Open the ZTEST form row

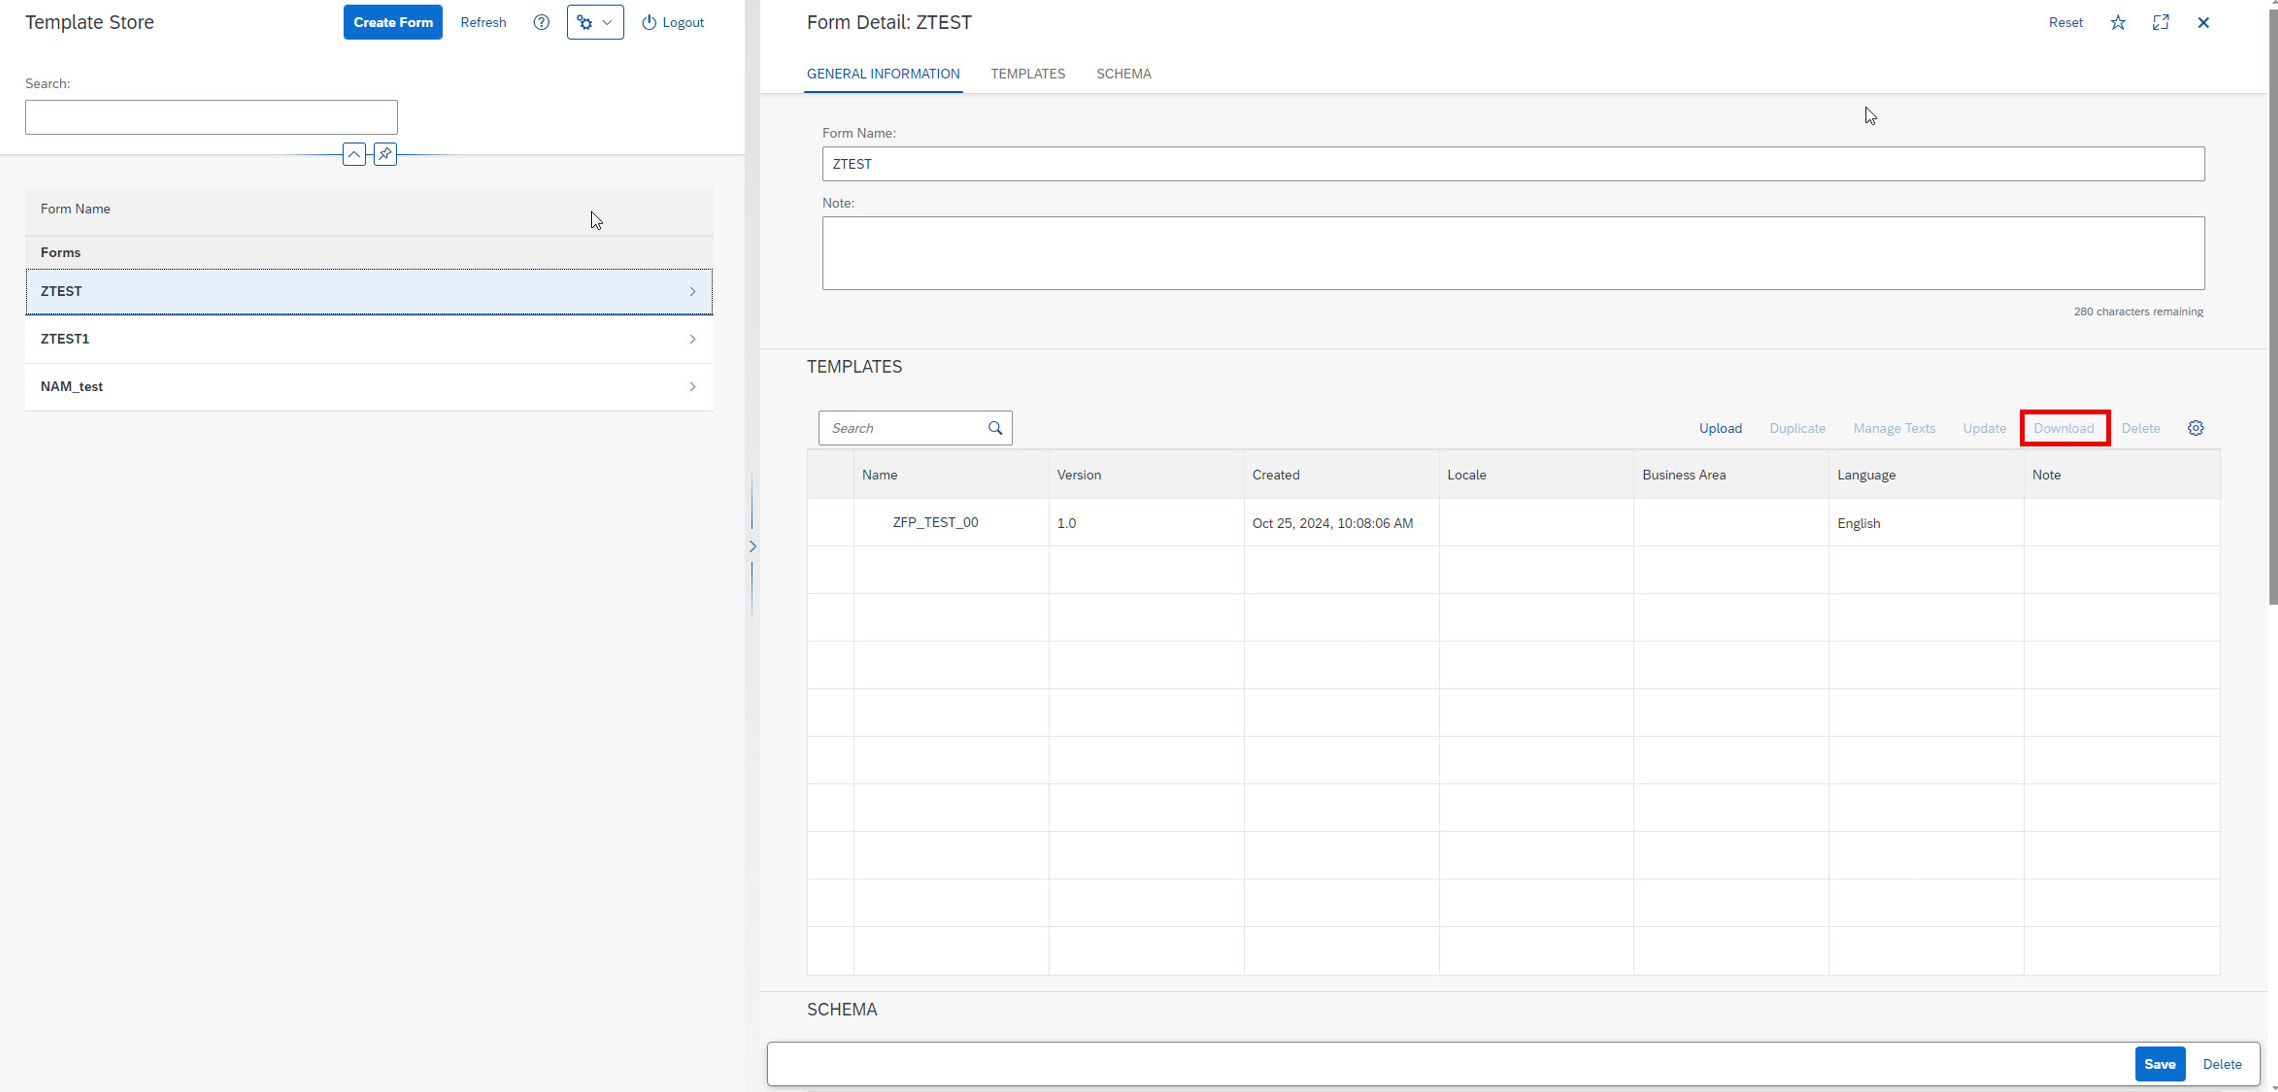pos(369,291)
